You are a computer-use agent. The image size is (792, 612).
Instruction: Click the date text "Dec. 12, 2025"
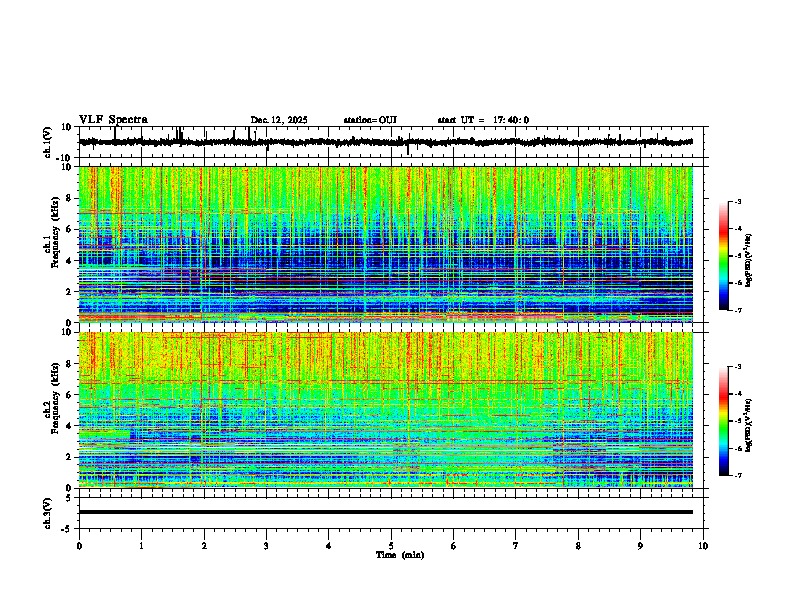pos(279,120)
